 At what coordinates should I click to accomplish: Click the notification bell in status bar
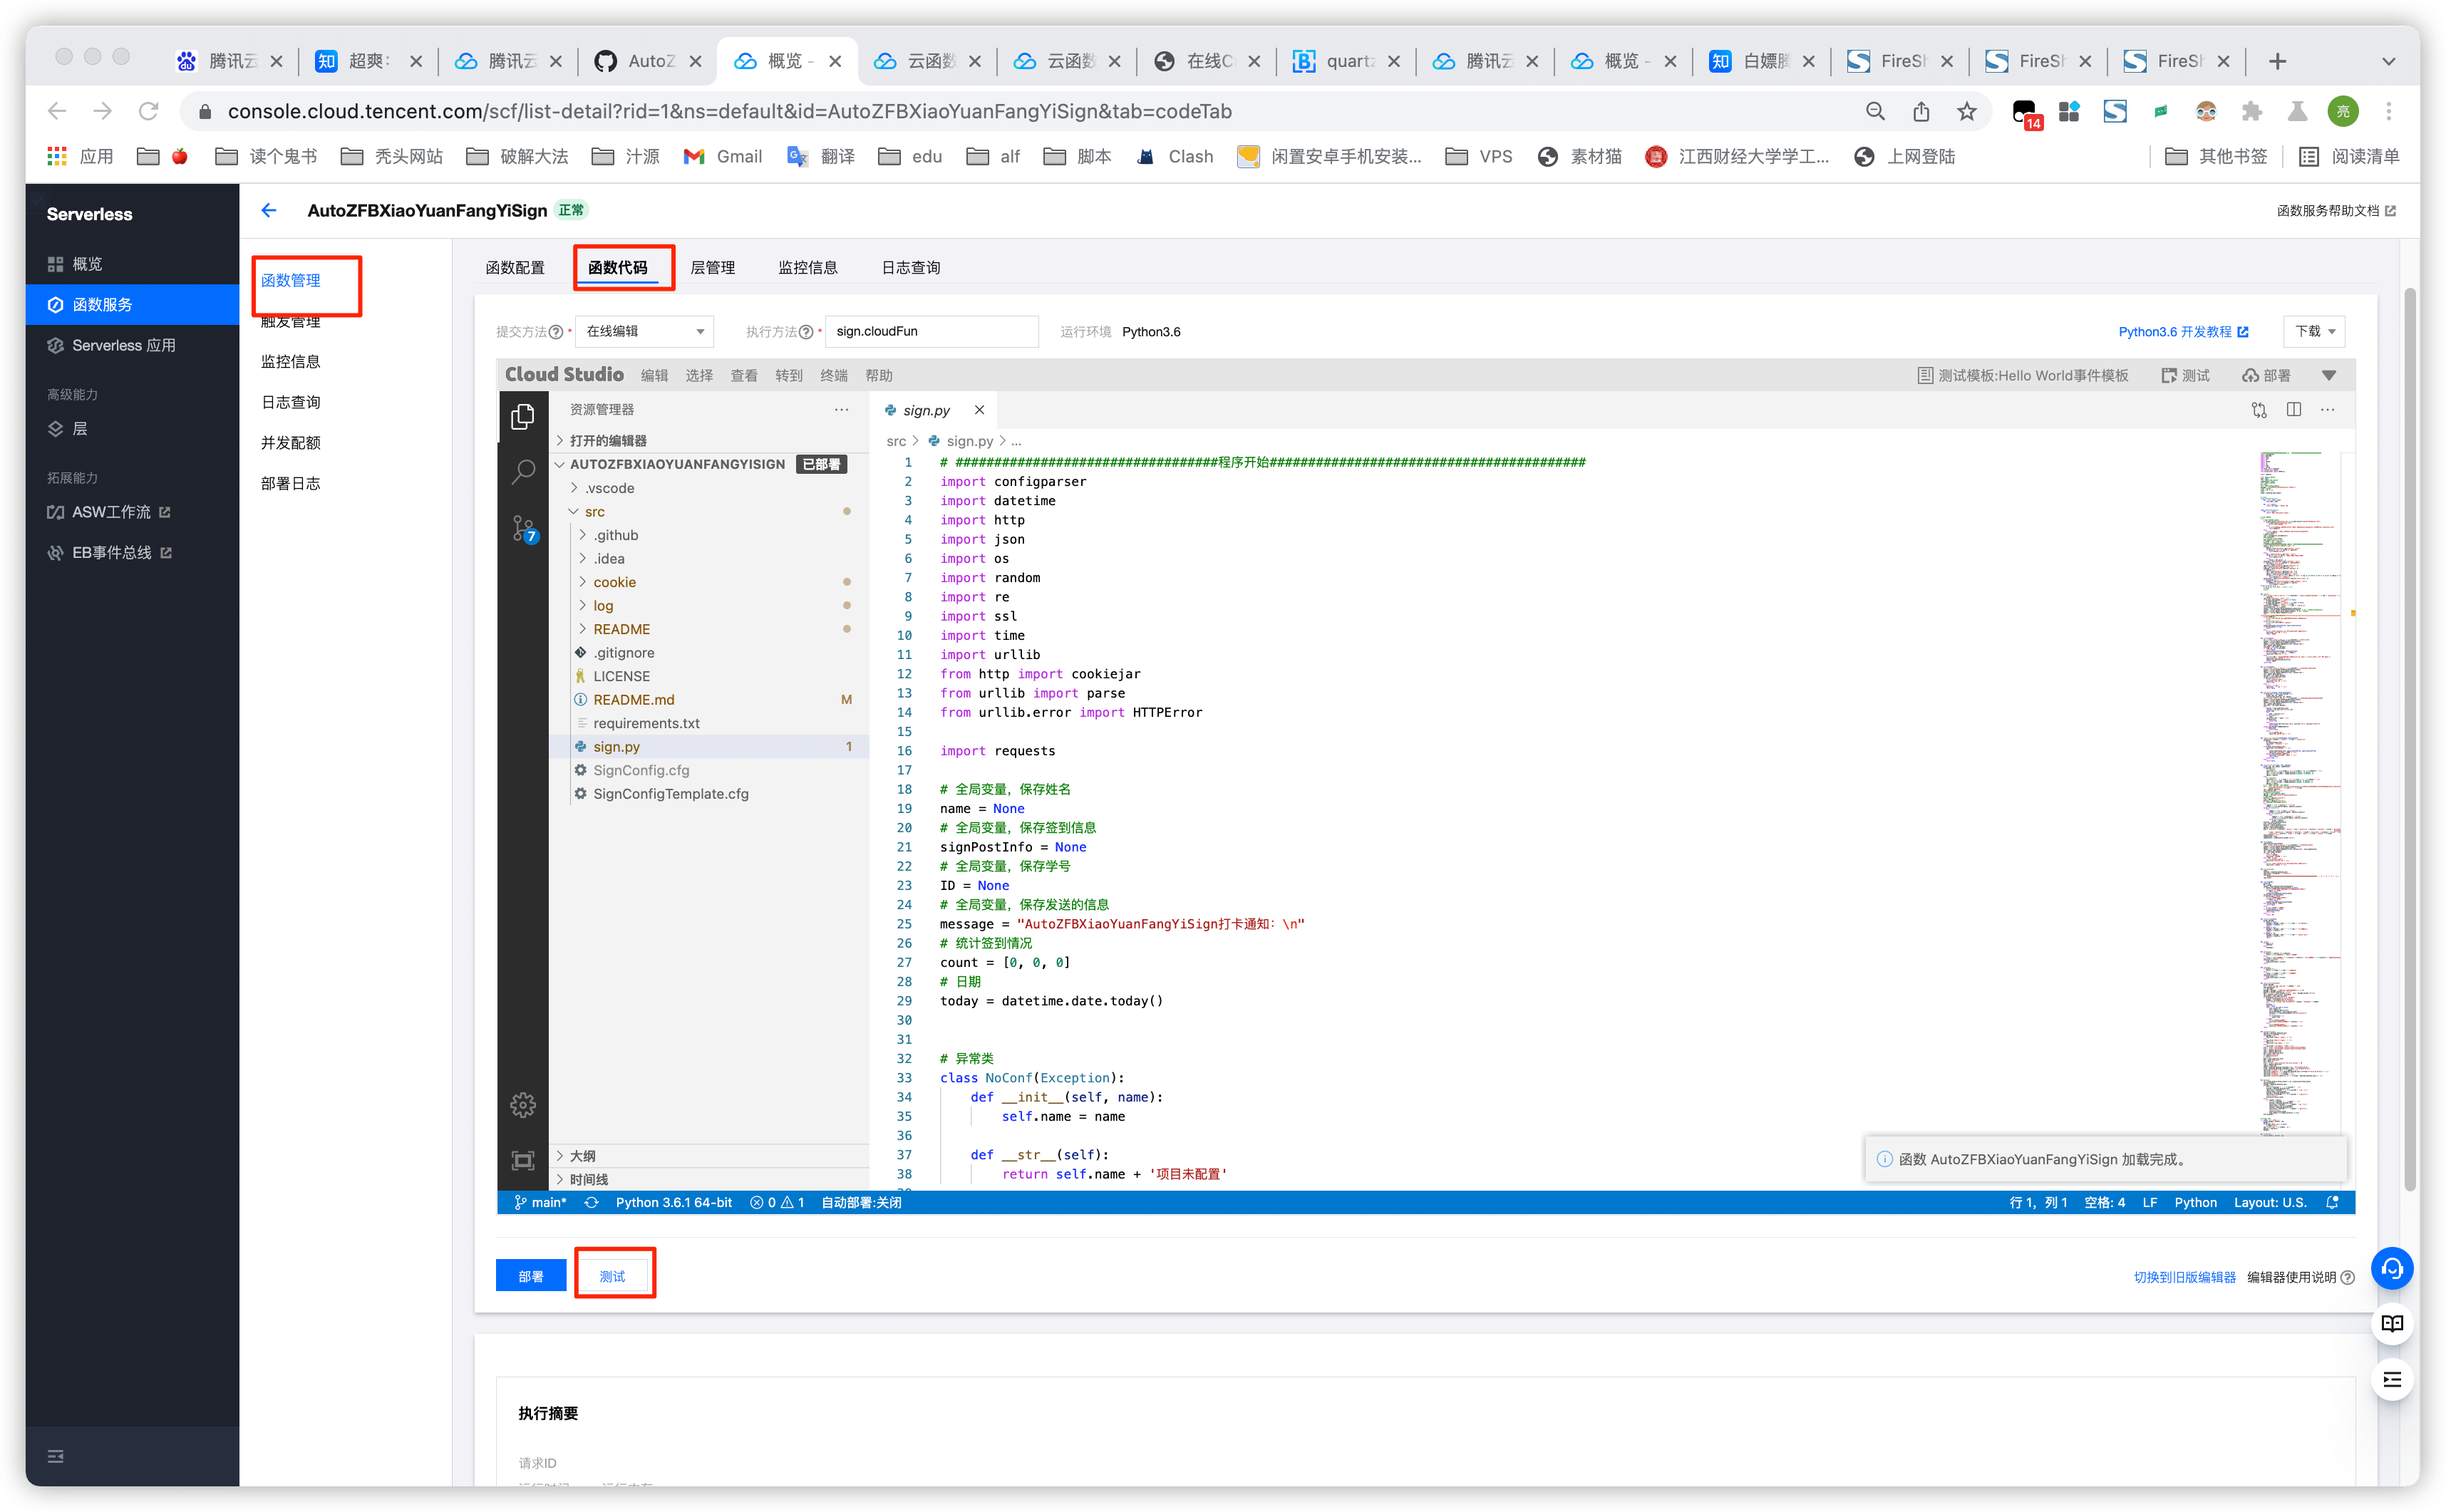[2332, 1202]
